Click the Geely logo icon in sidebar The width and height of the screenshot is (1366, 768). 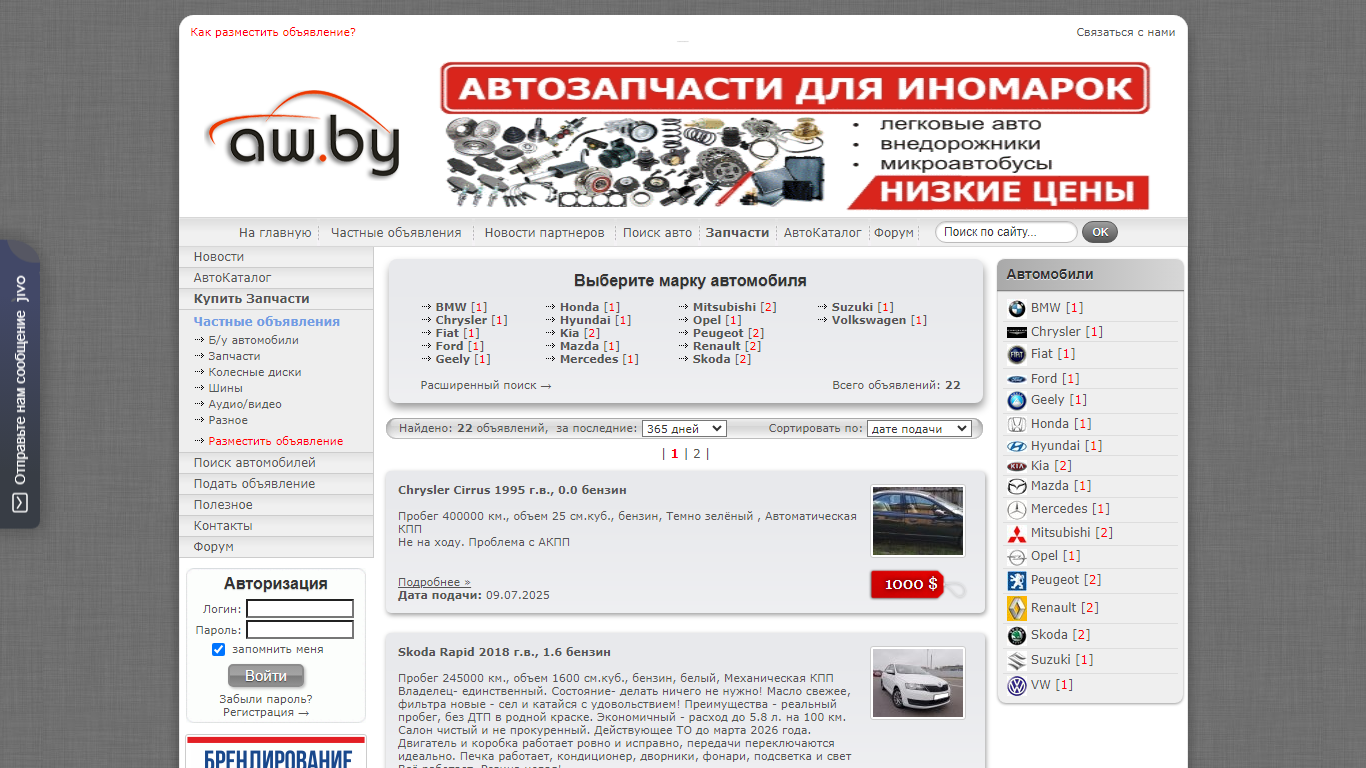[x=1016, y=401]
